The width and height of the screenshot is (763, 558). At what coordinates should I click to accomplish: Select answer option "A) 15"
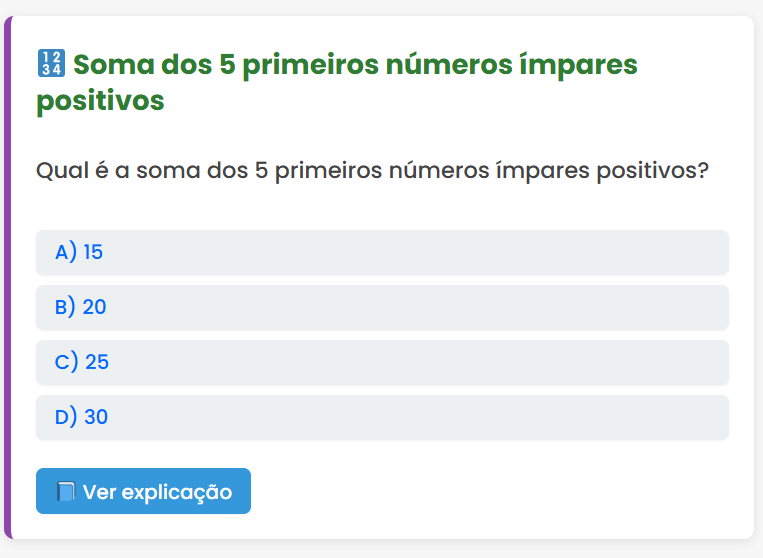click(x=382, y=252)
